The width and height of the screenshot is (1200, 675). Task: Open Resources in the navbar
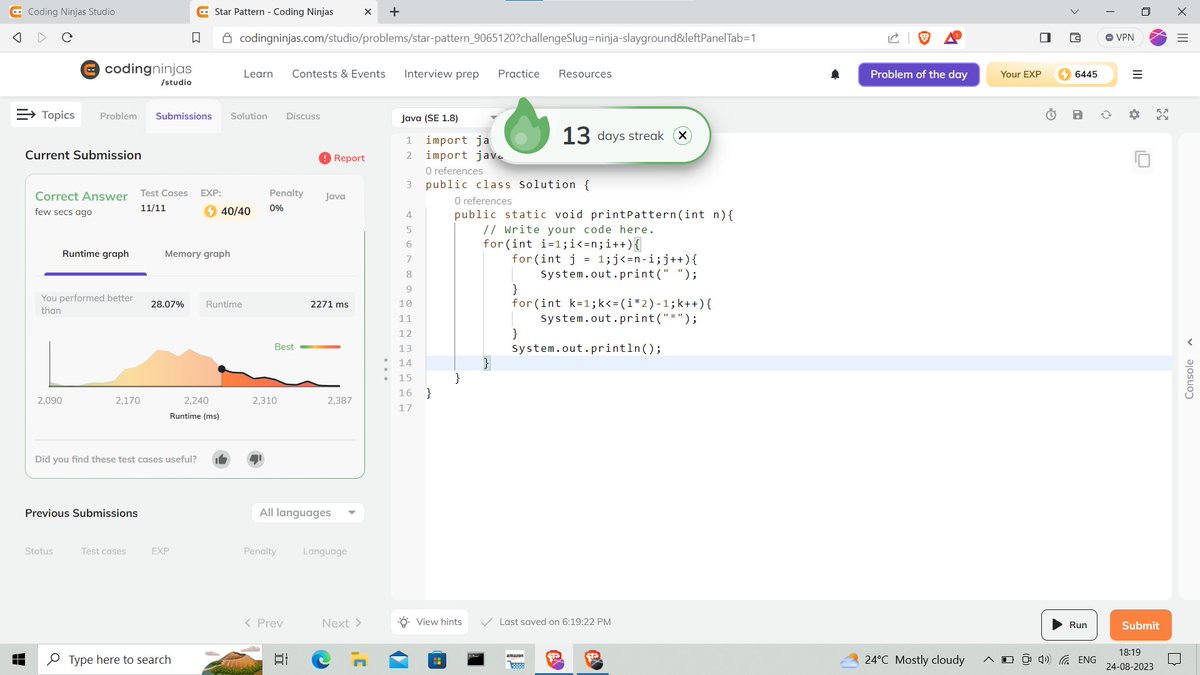coord(585,74)
